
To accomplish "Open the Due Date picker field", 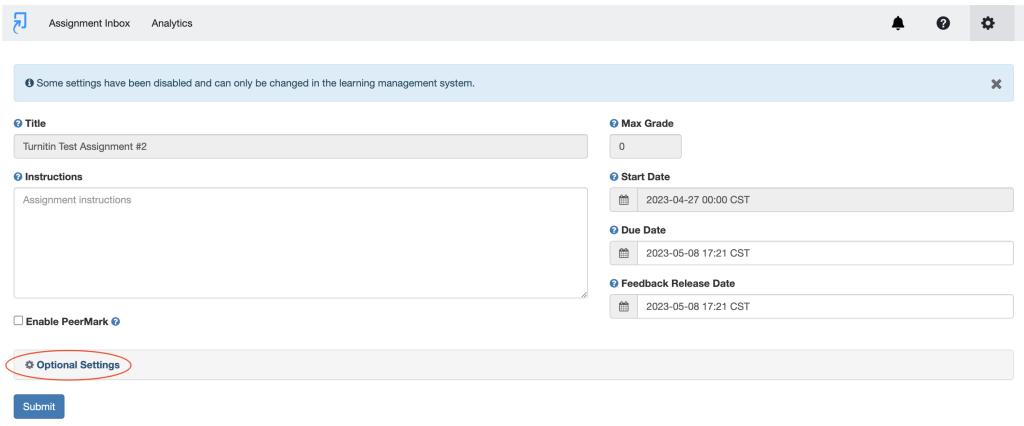I will (824, 253).
